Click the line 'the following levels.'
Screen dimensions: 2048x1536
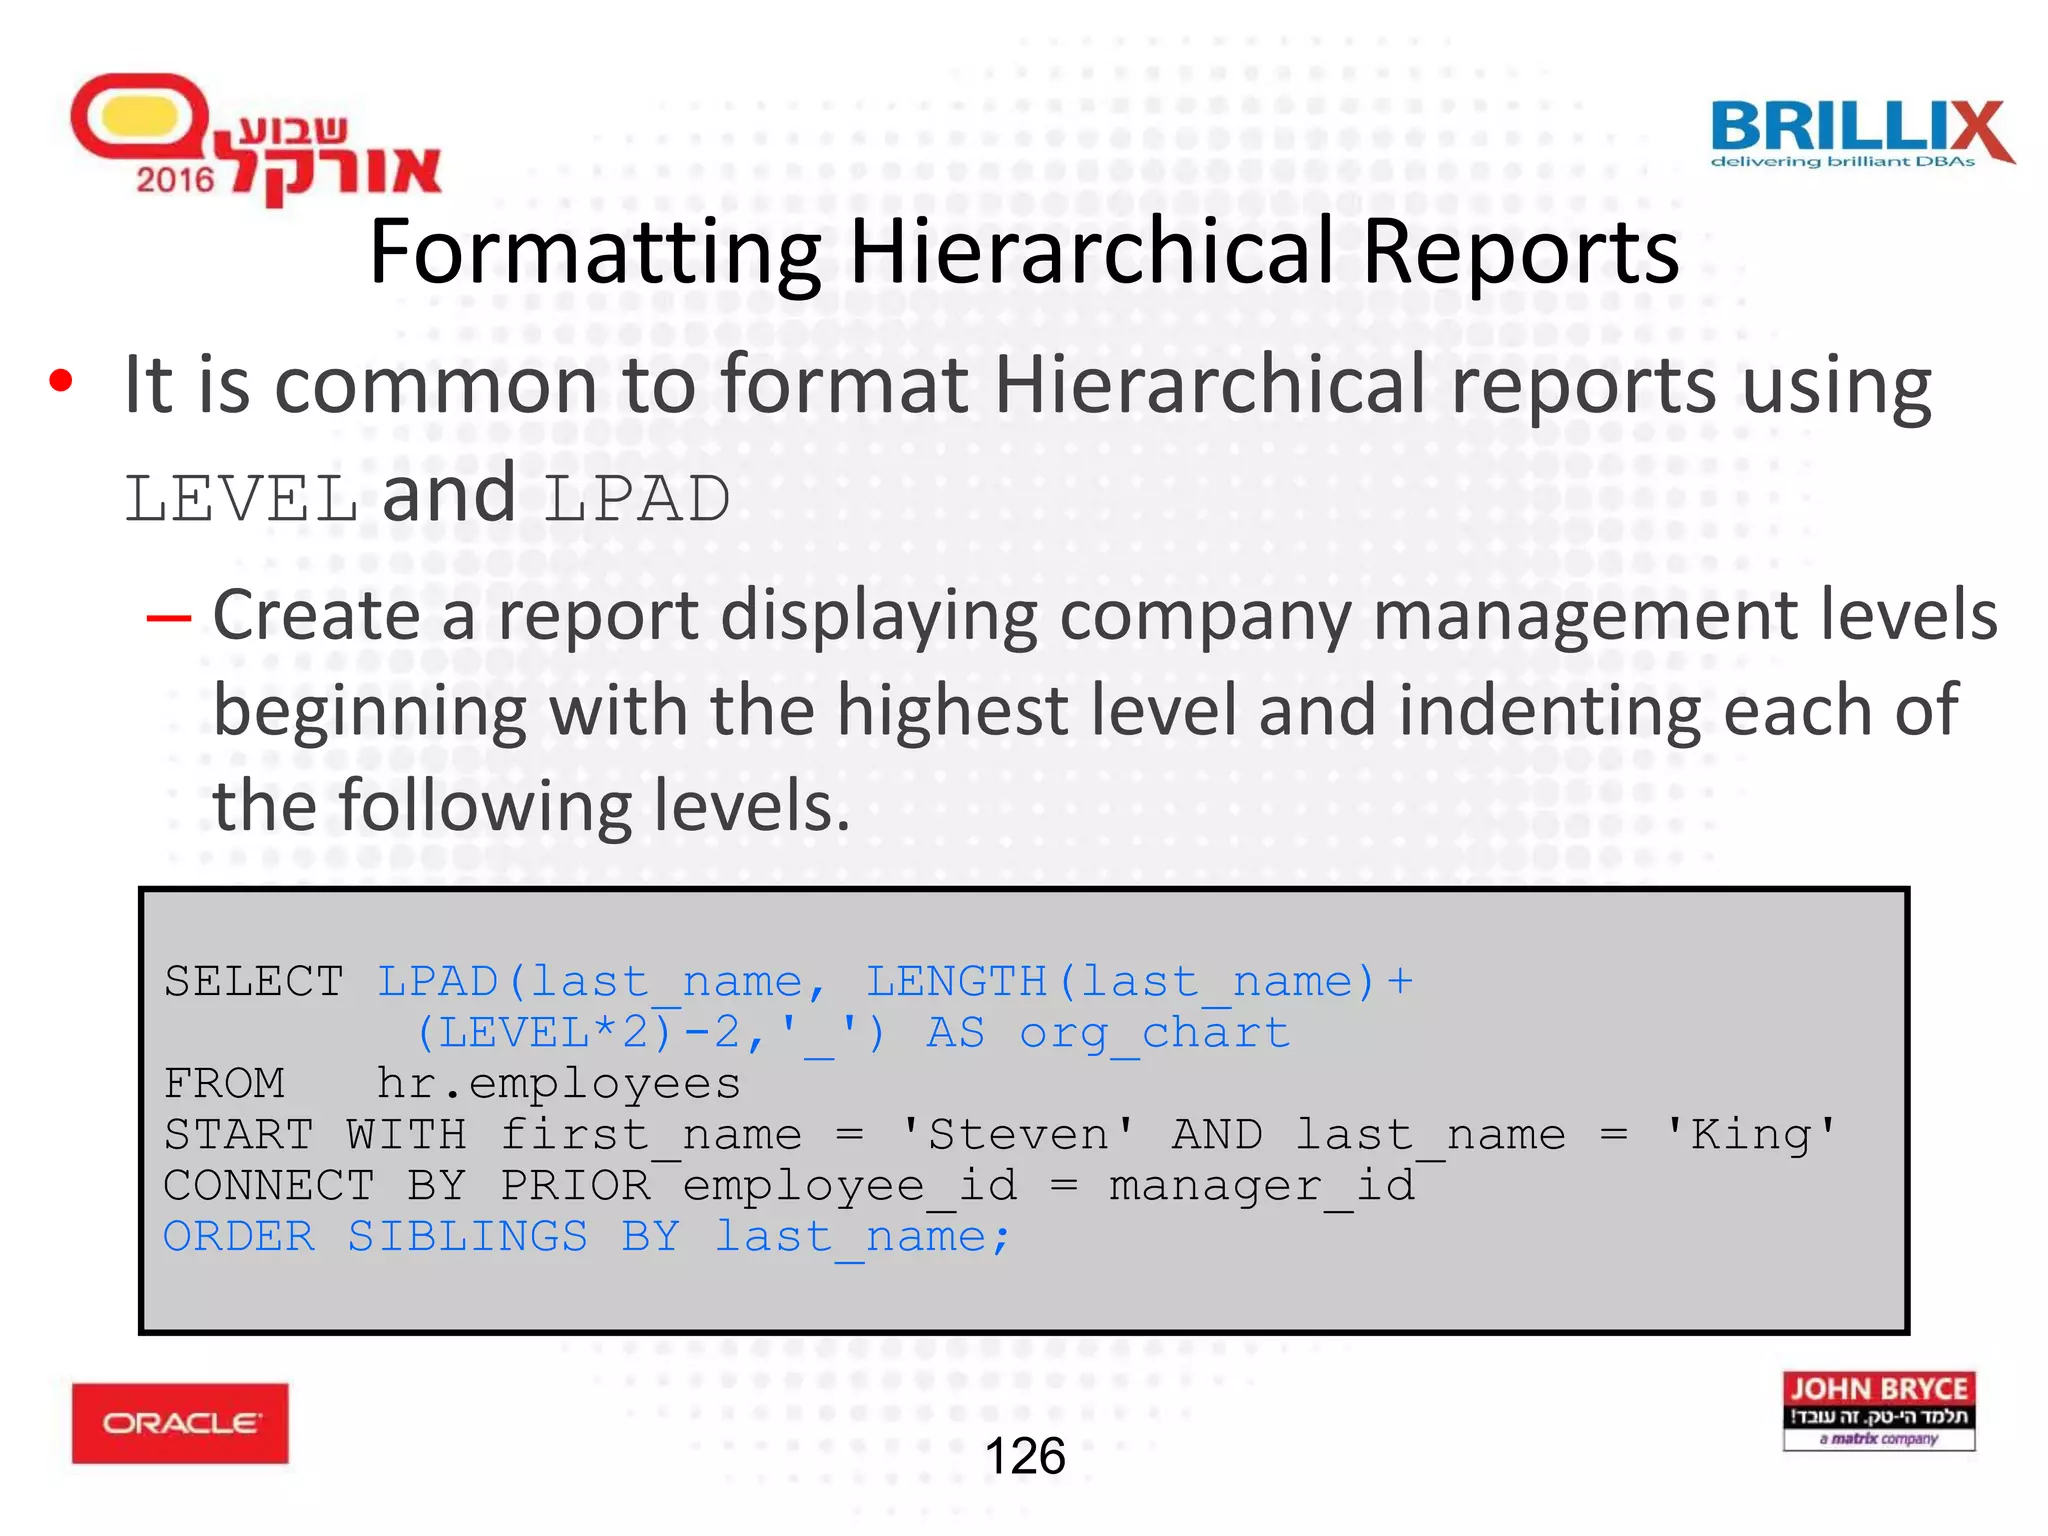tap(532, 806)
